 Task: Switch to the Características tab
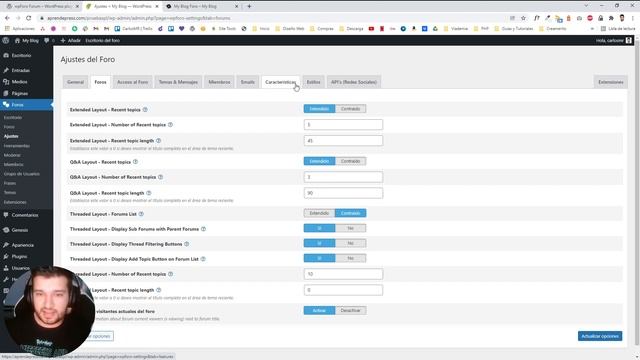click(280, 82)
